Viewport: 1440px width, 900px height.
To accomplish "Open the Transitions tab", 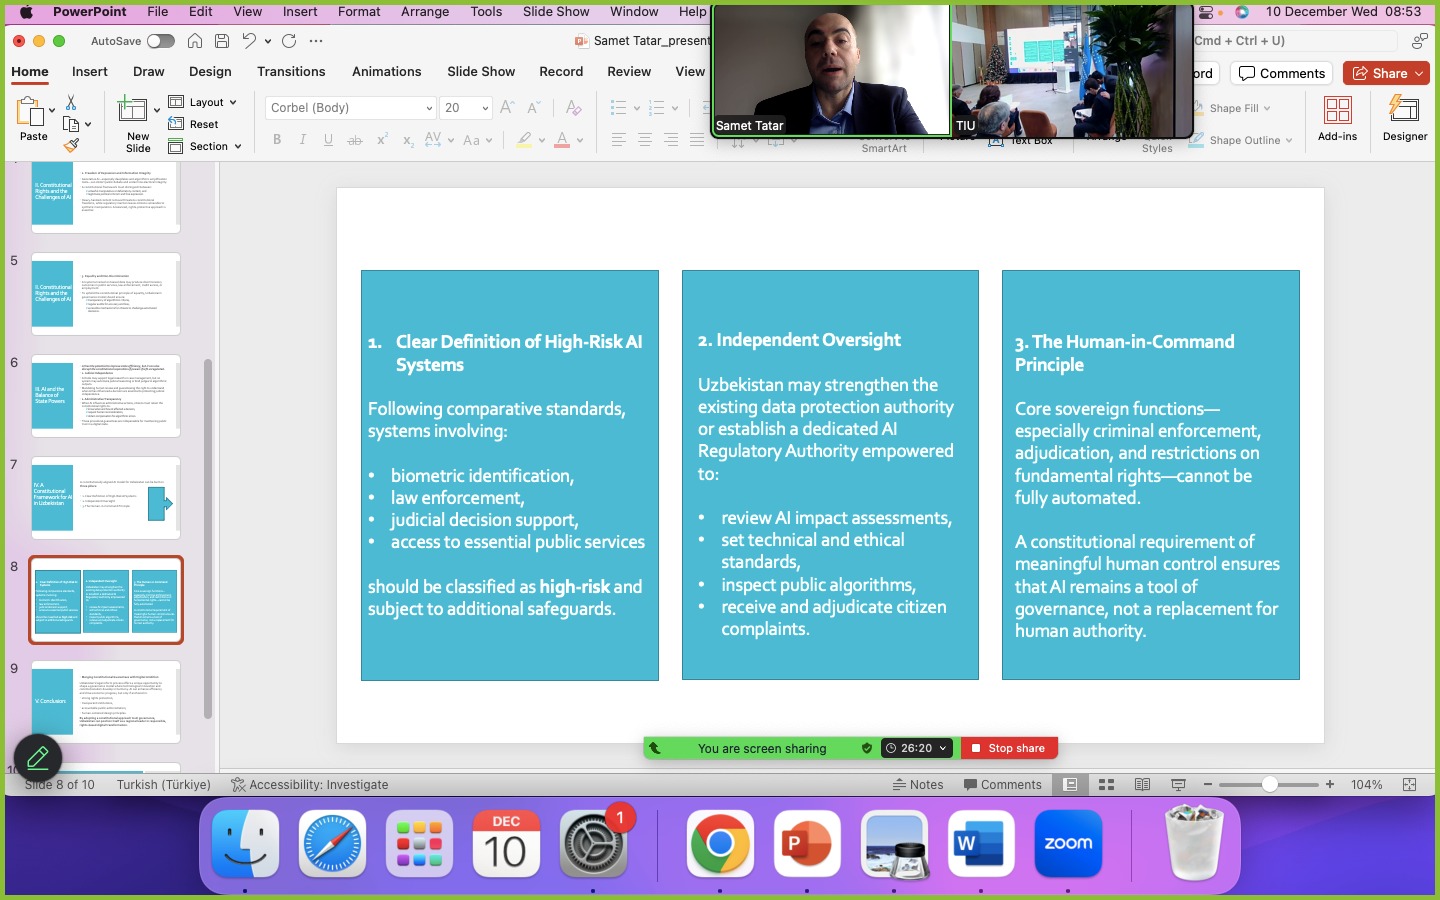I will [291, 72].
